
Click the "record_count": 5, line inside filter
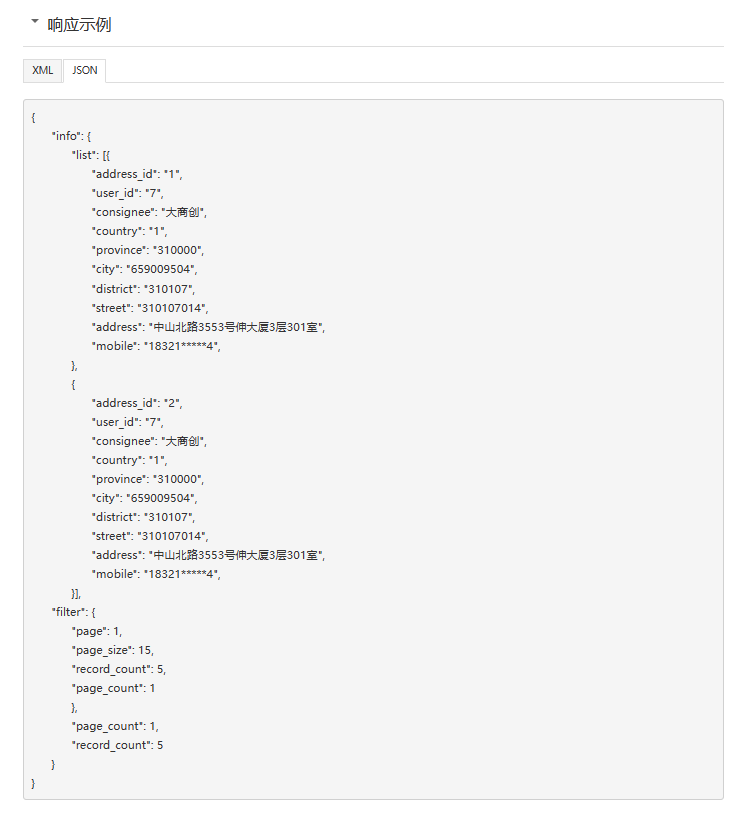pos(119,669)
